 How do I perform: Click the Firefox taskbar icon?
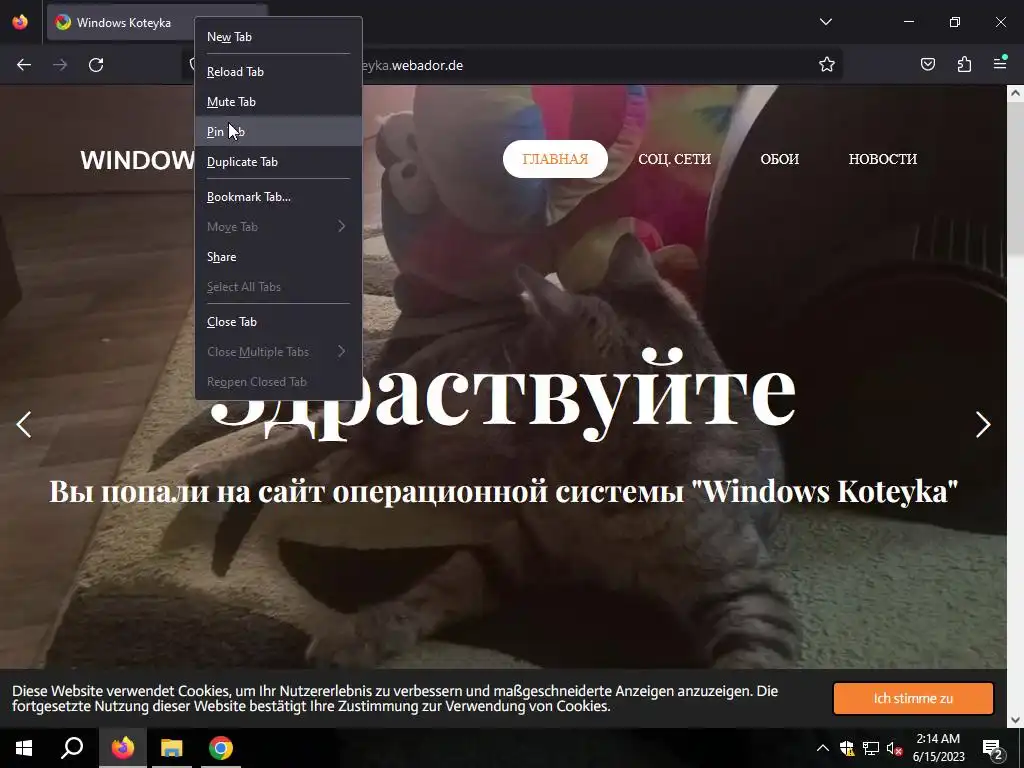tap(123, 748)
